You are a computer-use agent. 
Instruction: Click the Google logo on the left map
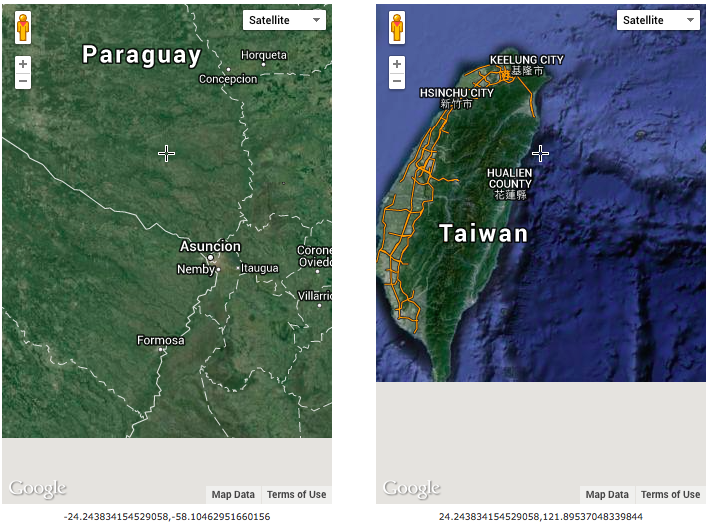point(38,489)
